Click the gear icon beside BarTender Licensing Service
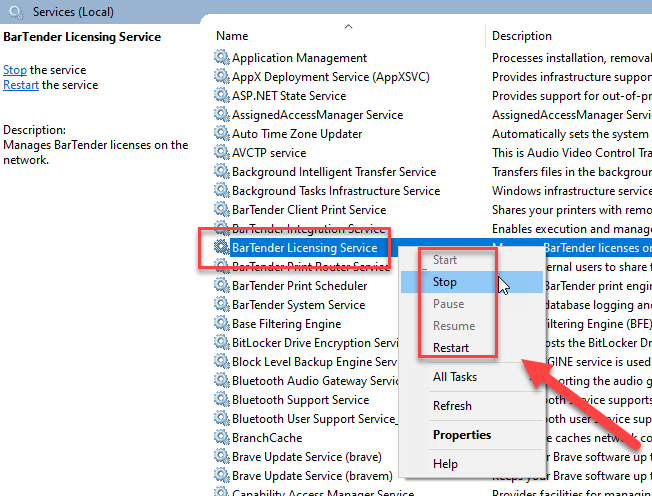652x496 pixels. tap(222, 248)
